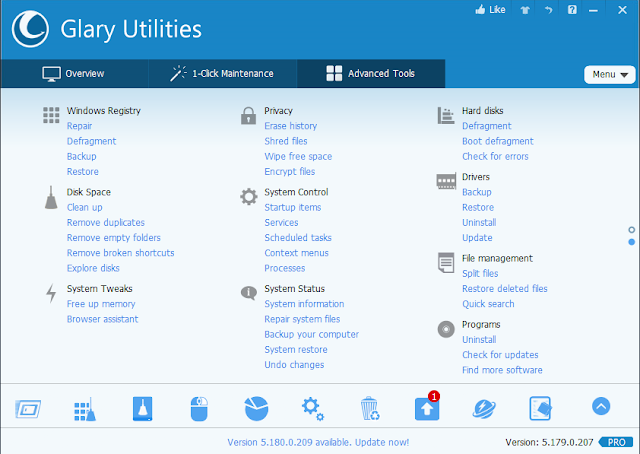
Task: Open the Menu dropdown
Action: pyautogui.click(x=610, y=74)
